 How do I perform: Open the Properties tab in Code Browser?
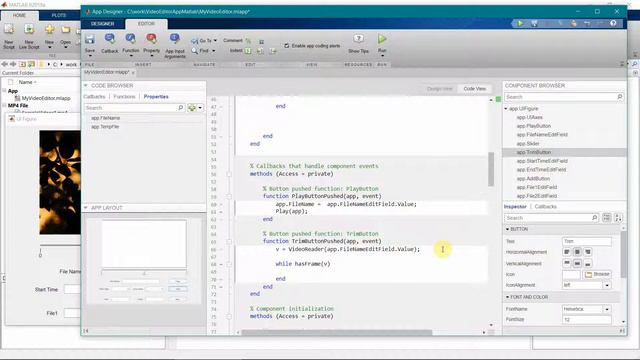coord(156,97)
